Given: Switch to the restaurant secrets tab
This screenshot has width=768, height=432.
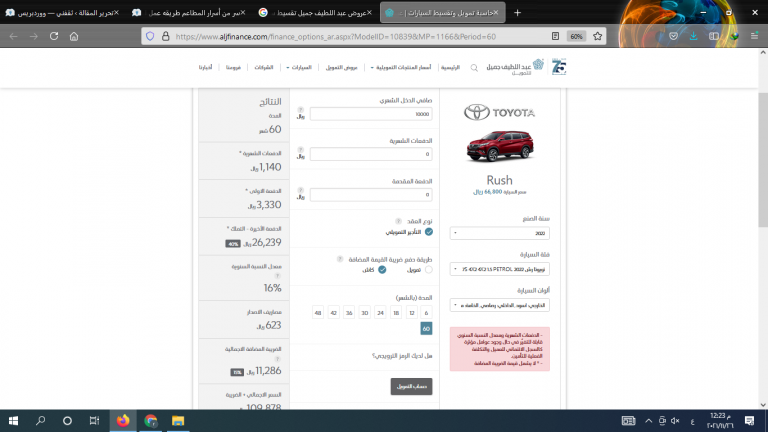Looking at the screenshot, I should click(189, 13).
